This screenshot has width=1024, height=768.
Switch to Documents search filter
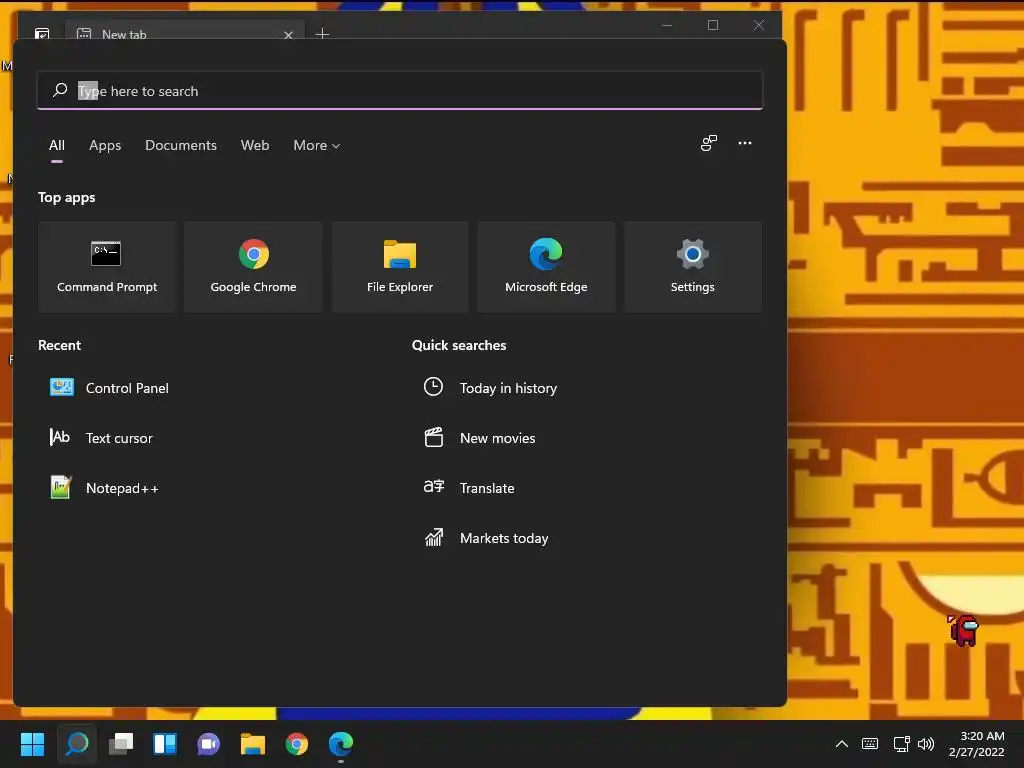coord(181,146)
